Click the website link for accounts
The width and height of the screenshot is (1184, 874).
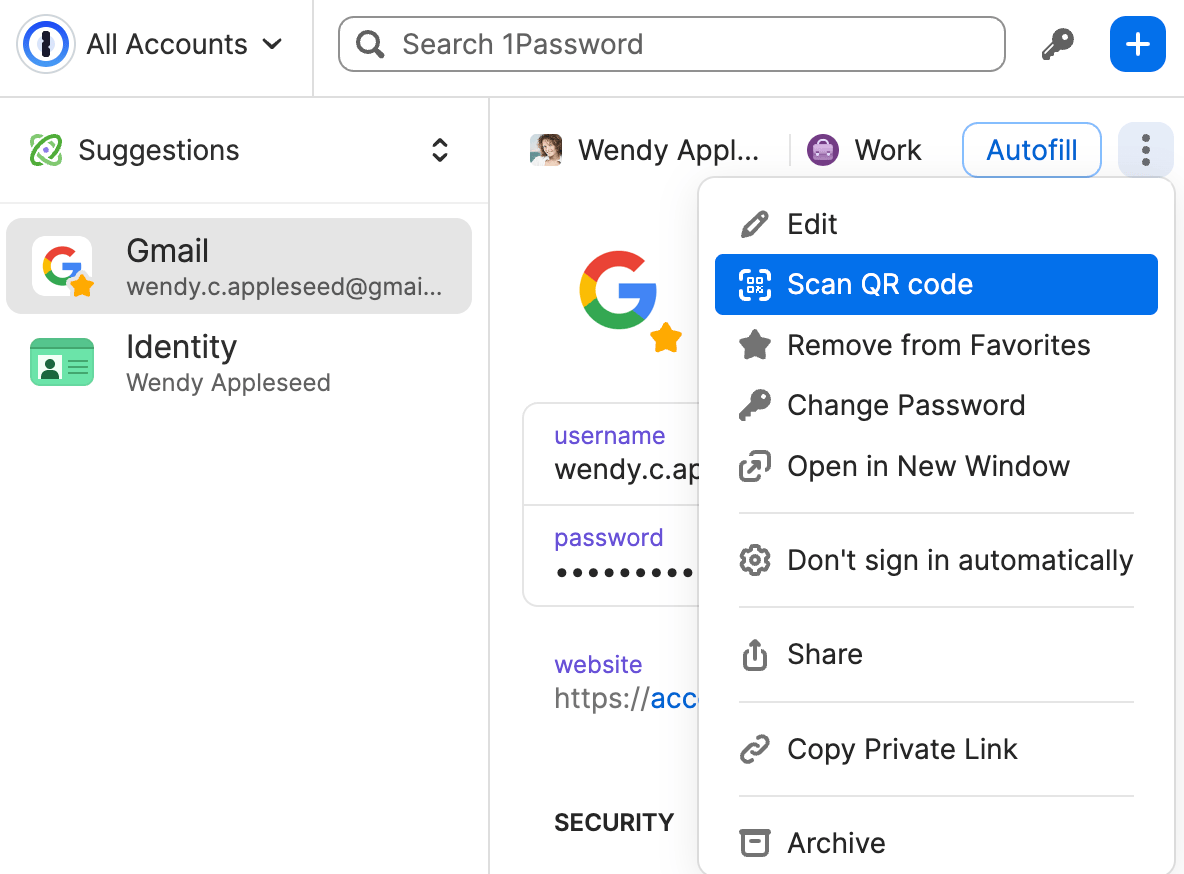[675, 698]
